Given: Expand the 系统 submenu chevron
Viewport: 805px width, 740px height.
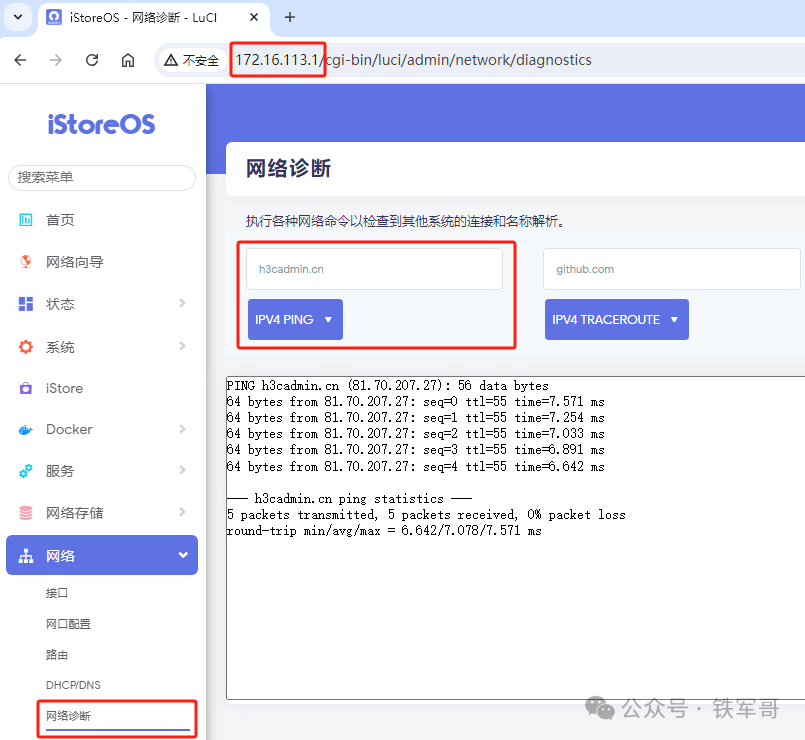Looking at the screenshot, I should pos(182,346).
